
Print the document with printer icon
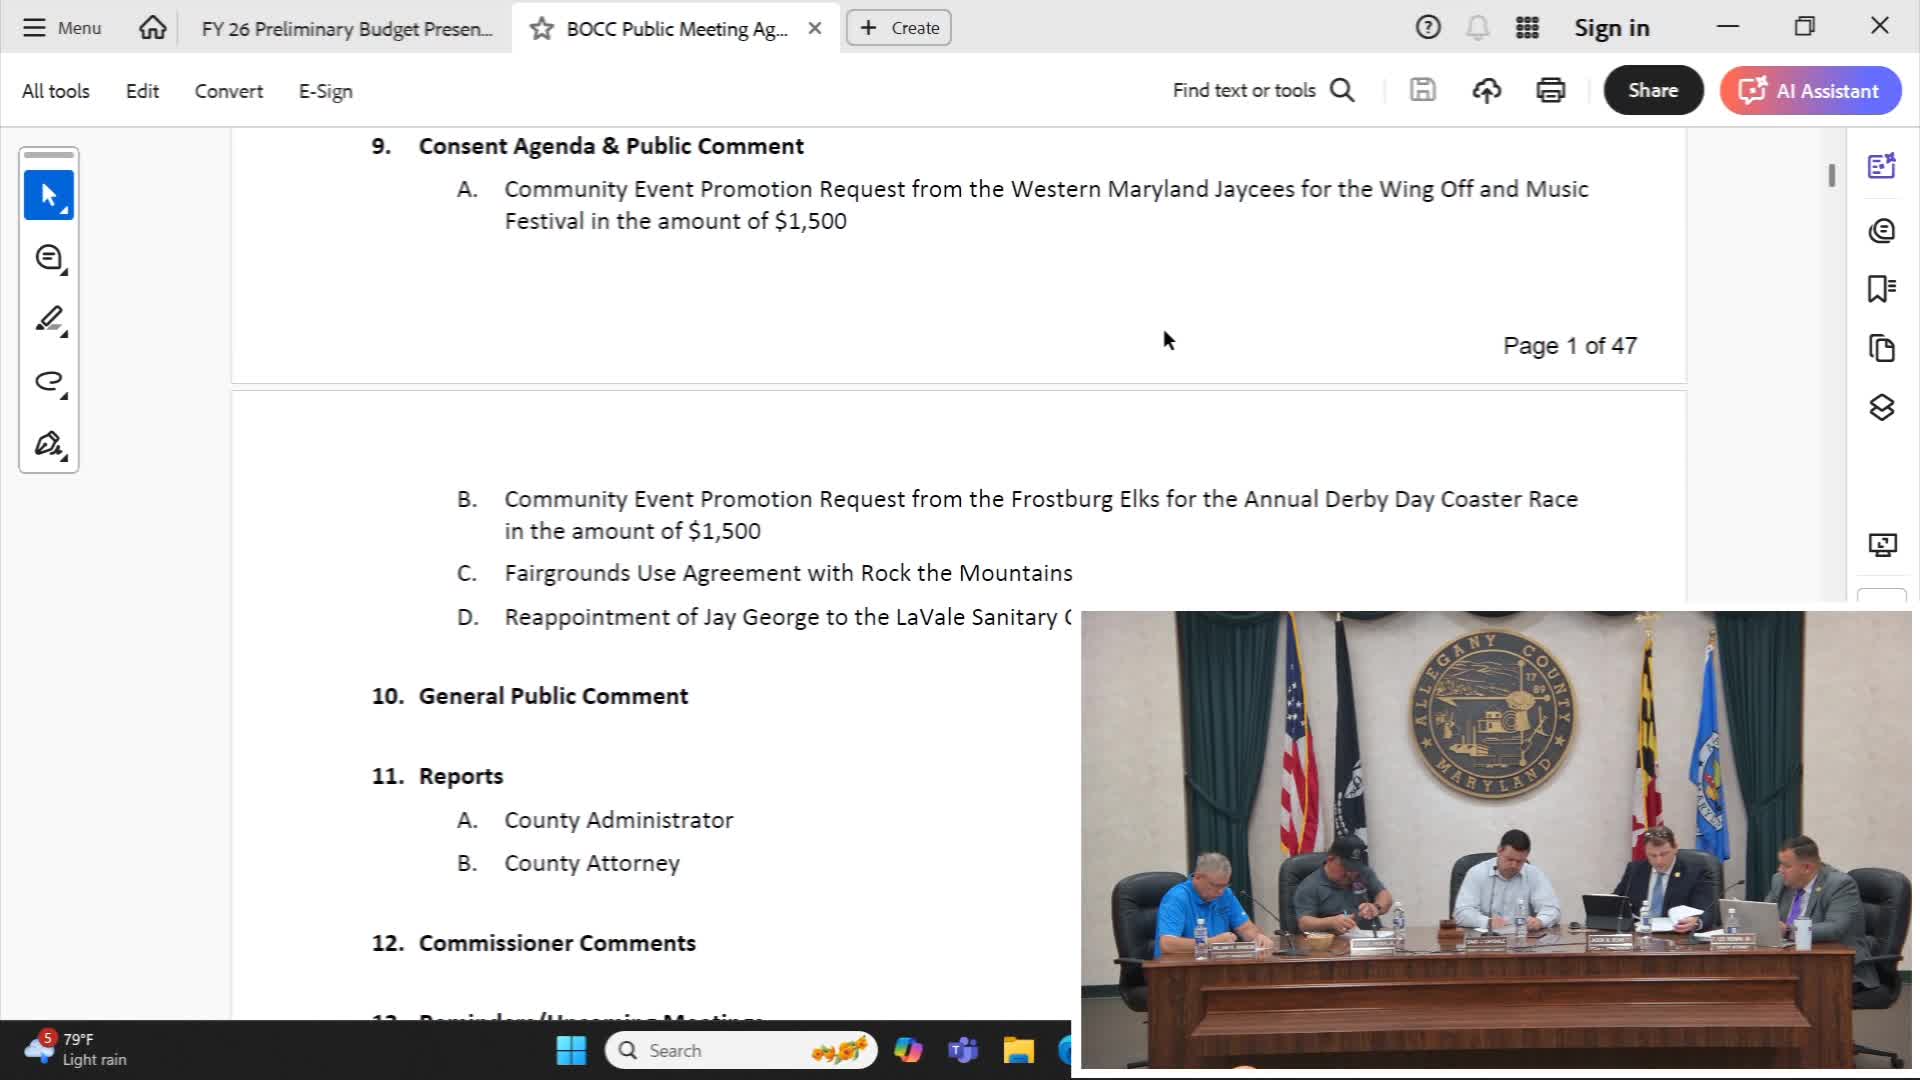click(1550, 91)
